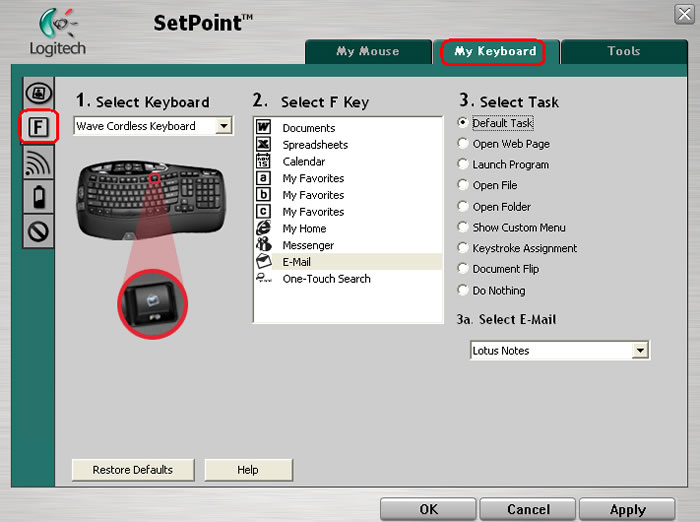Switch to the My Keyboard tab
This screenshot has height=522, width=700.
point(495,51)
